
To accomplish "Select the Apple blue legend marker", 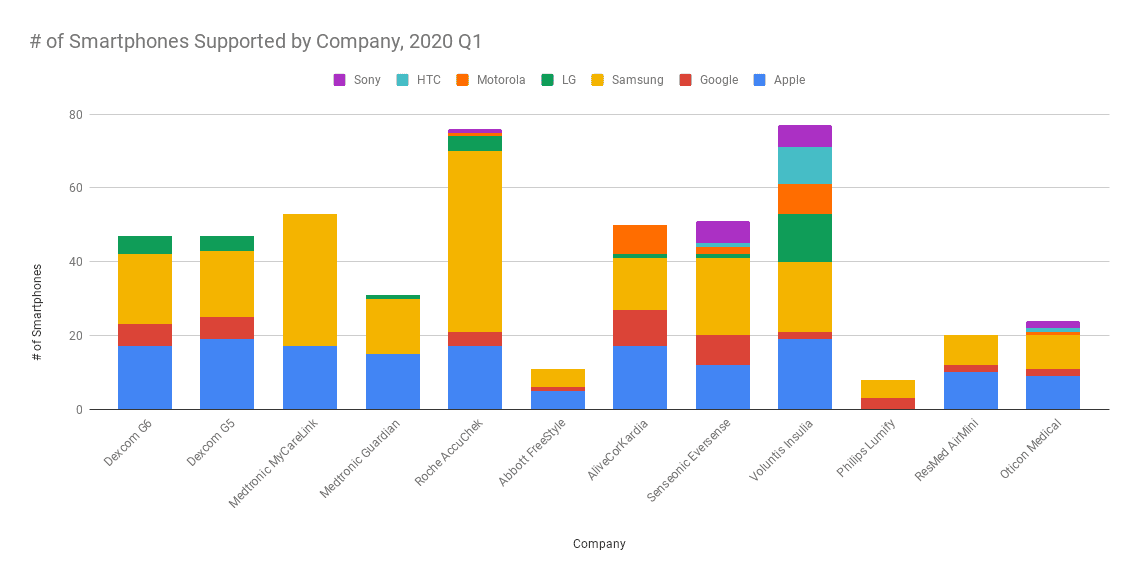I will [759, 80].
